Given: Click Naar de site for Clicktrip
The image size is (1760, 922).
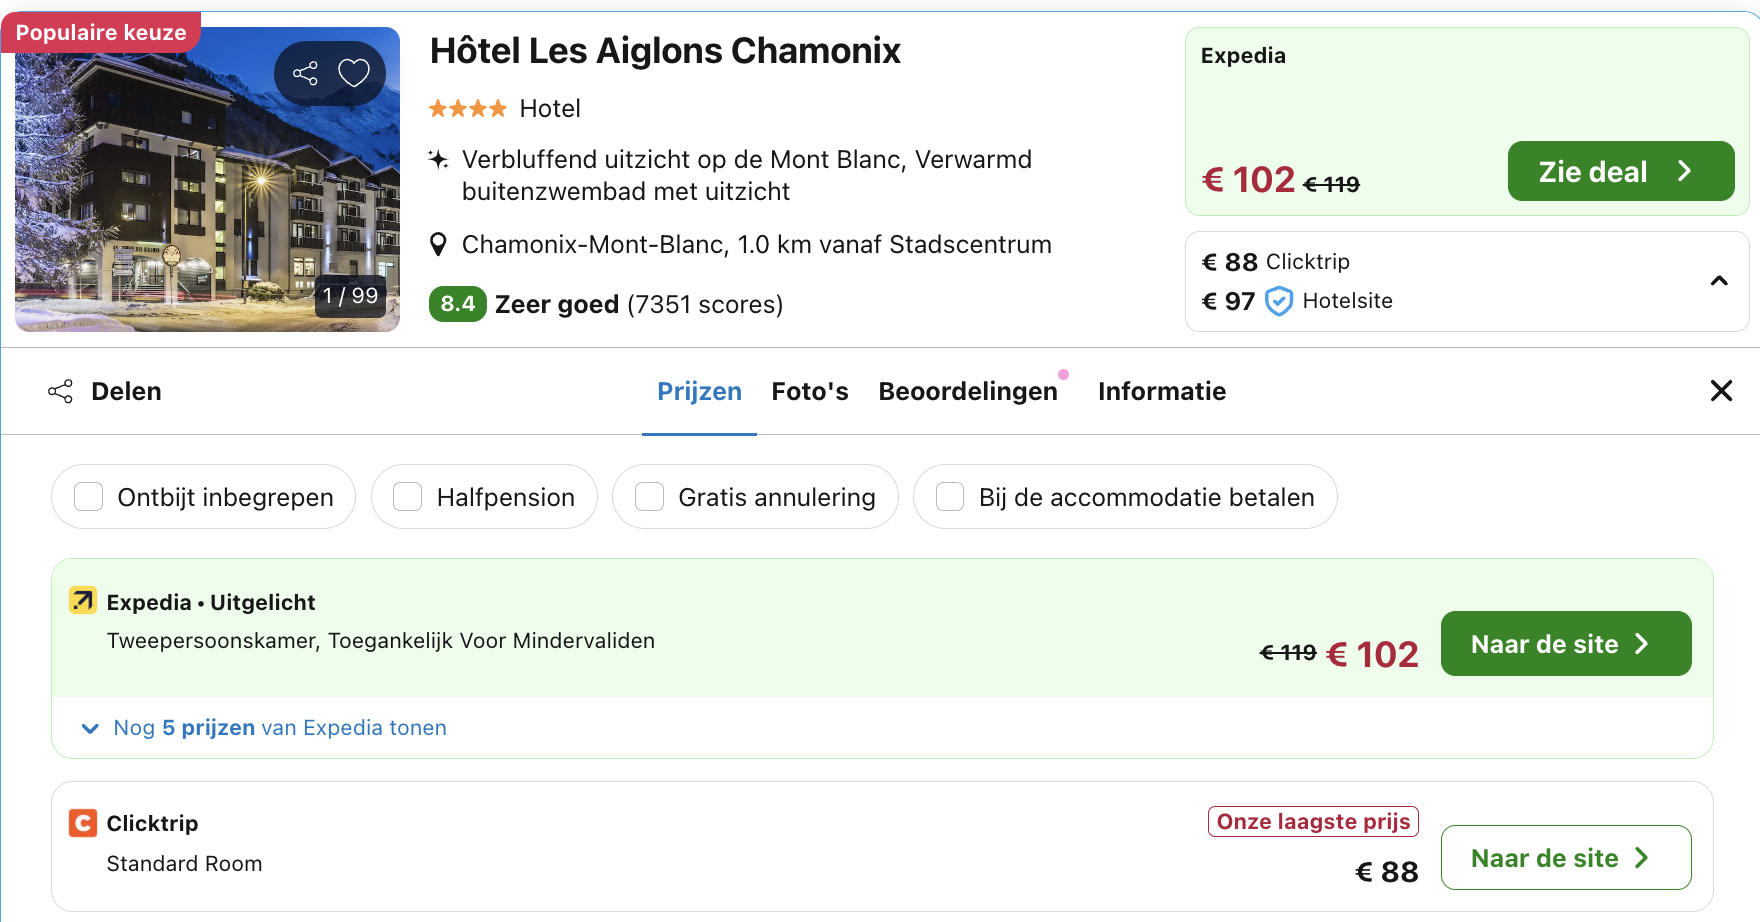Looking at the screenshot, I should 1565,857.
